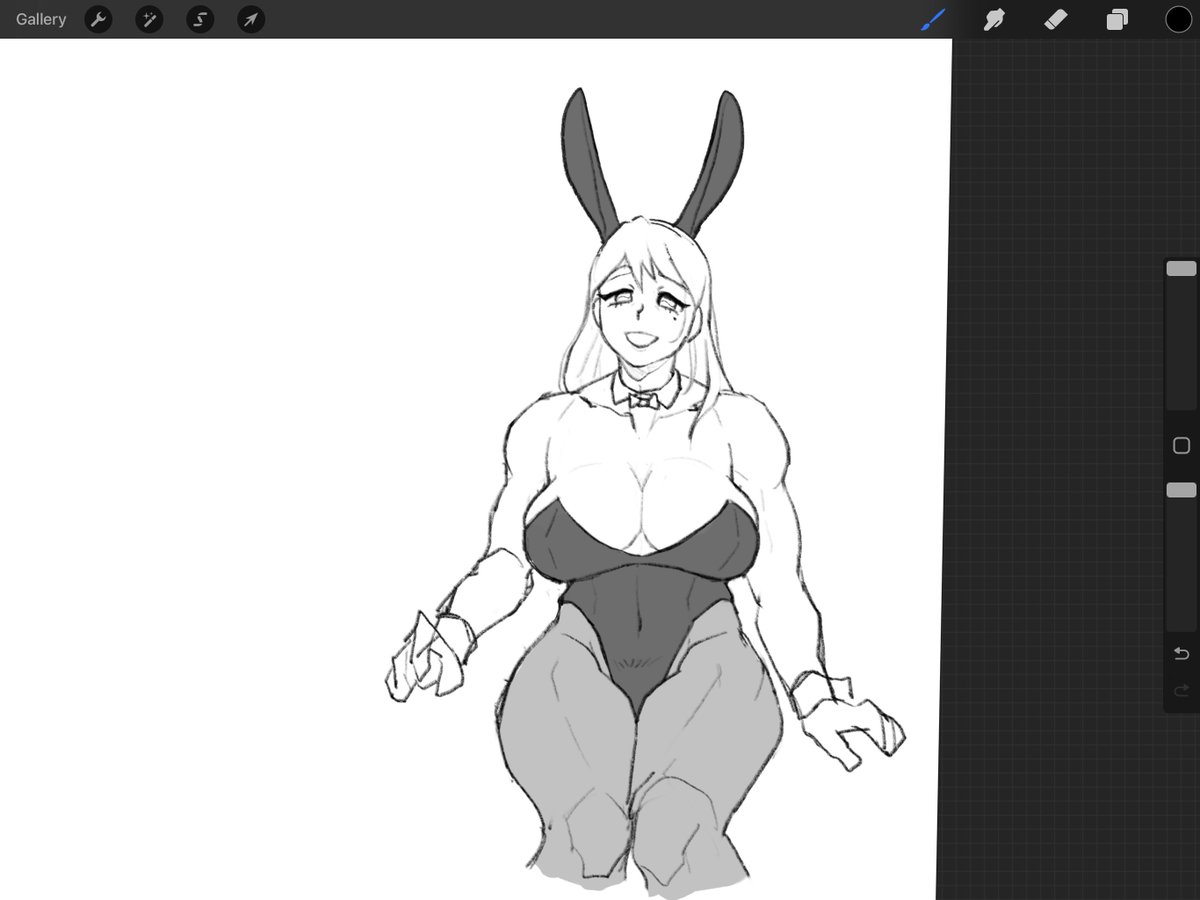The image size is (1200, 900).
Task: Open the active color picker
Action: (x=1179, y=19)
